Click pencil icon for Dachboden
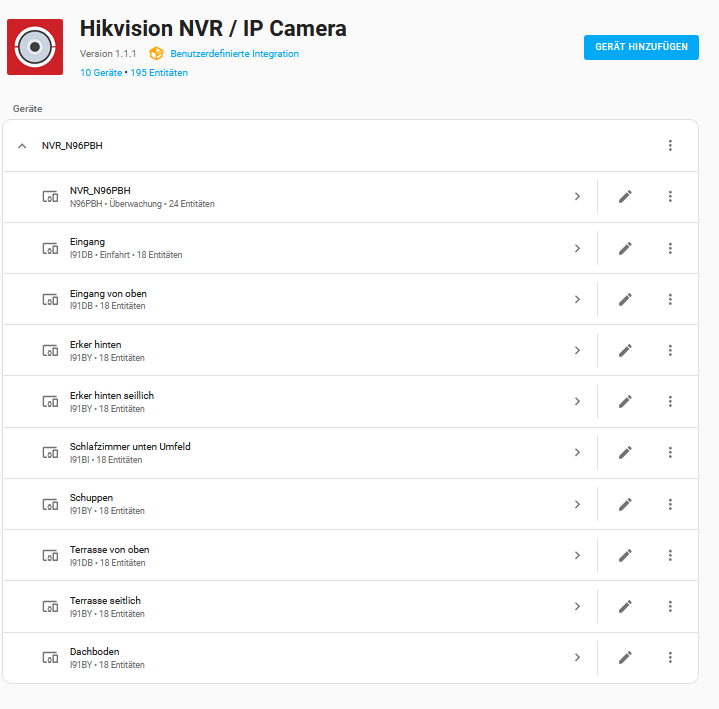Screen dimensions: 719x709 (x=625, y=657)
